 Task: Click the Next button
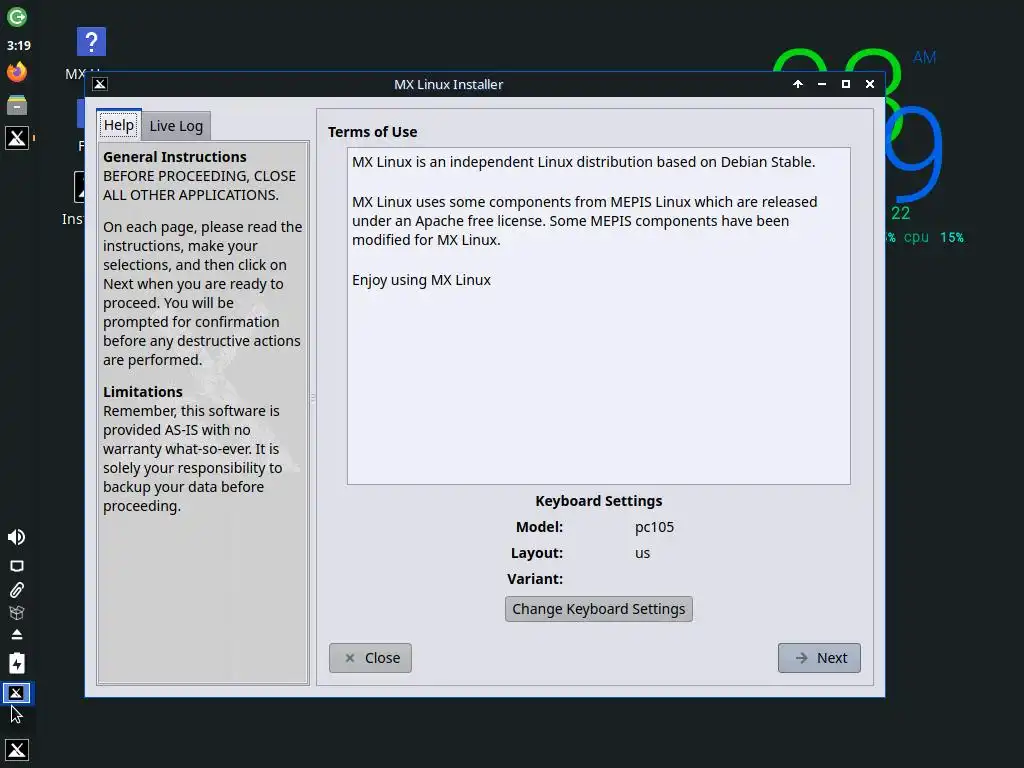(819, 658)
